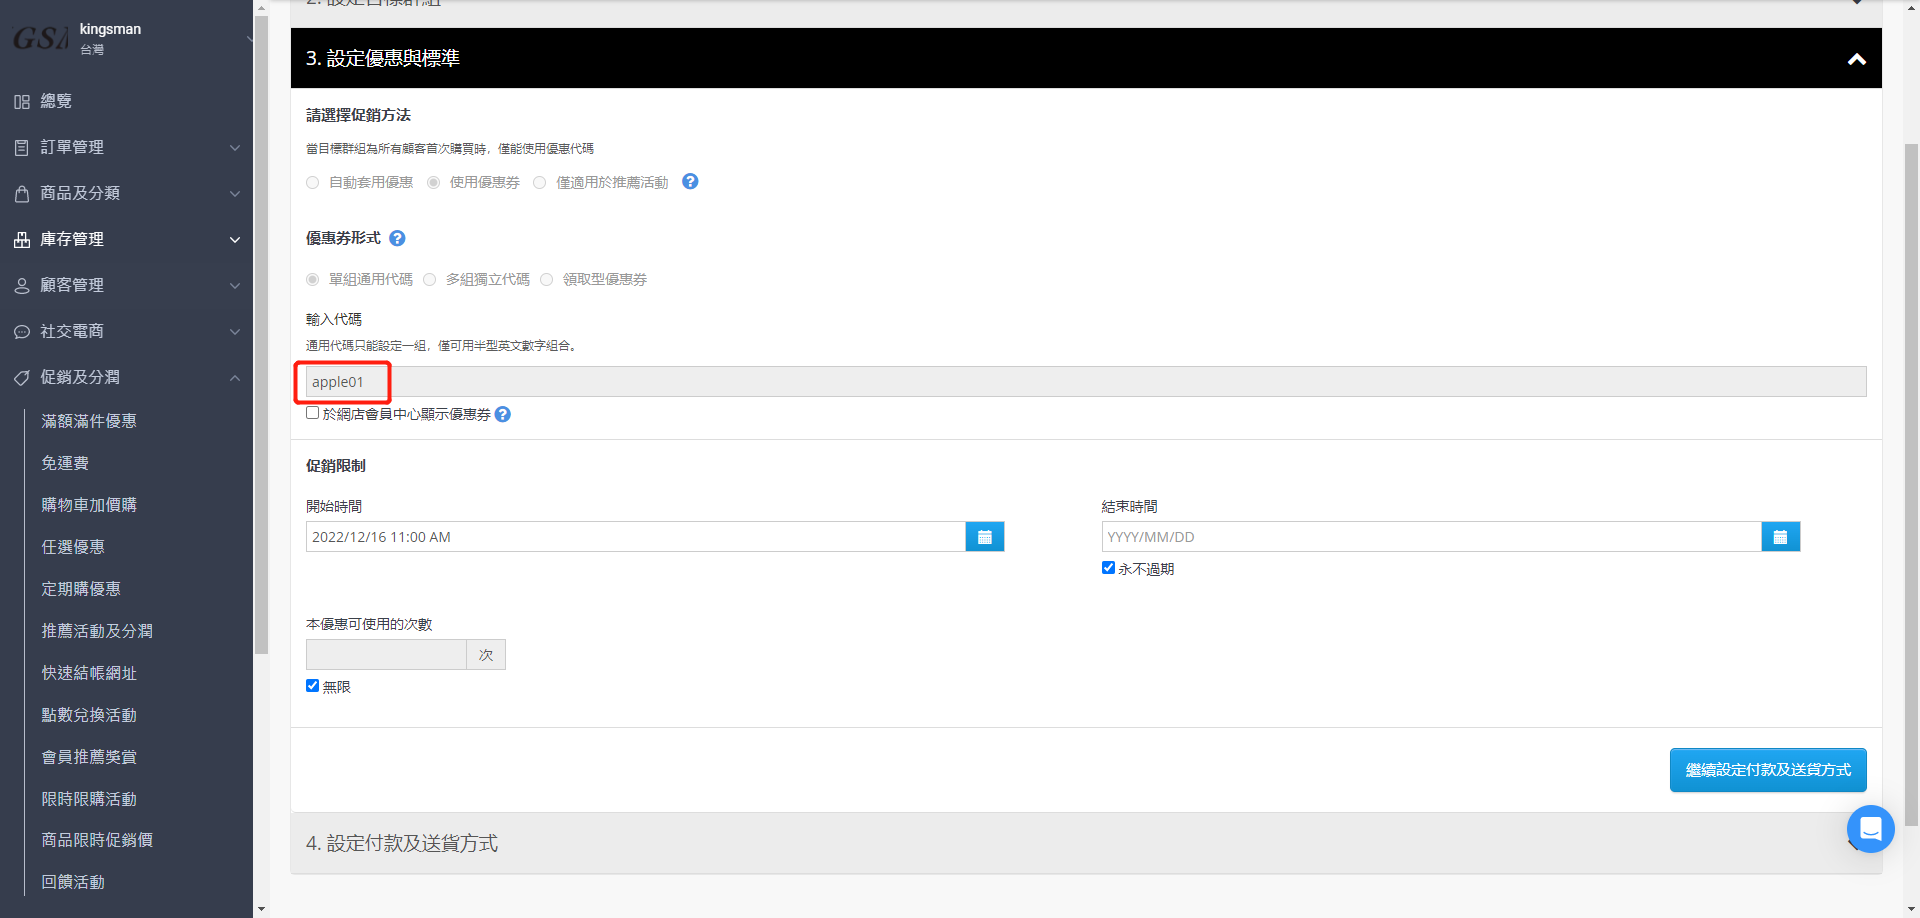
Task: Collapse section 3 using the up chevron
Action: coord(1856,59)
